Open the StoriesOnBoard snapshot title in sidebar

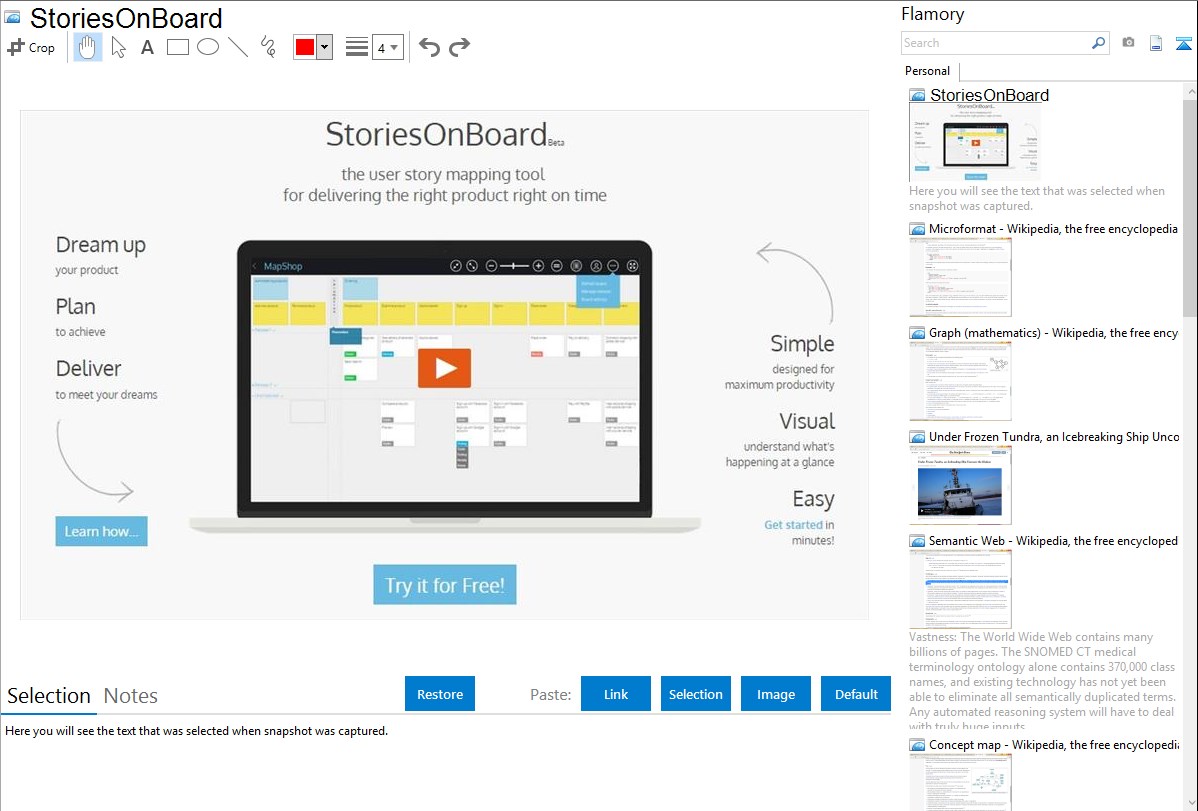pos(989,95)
